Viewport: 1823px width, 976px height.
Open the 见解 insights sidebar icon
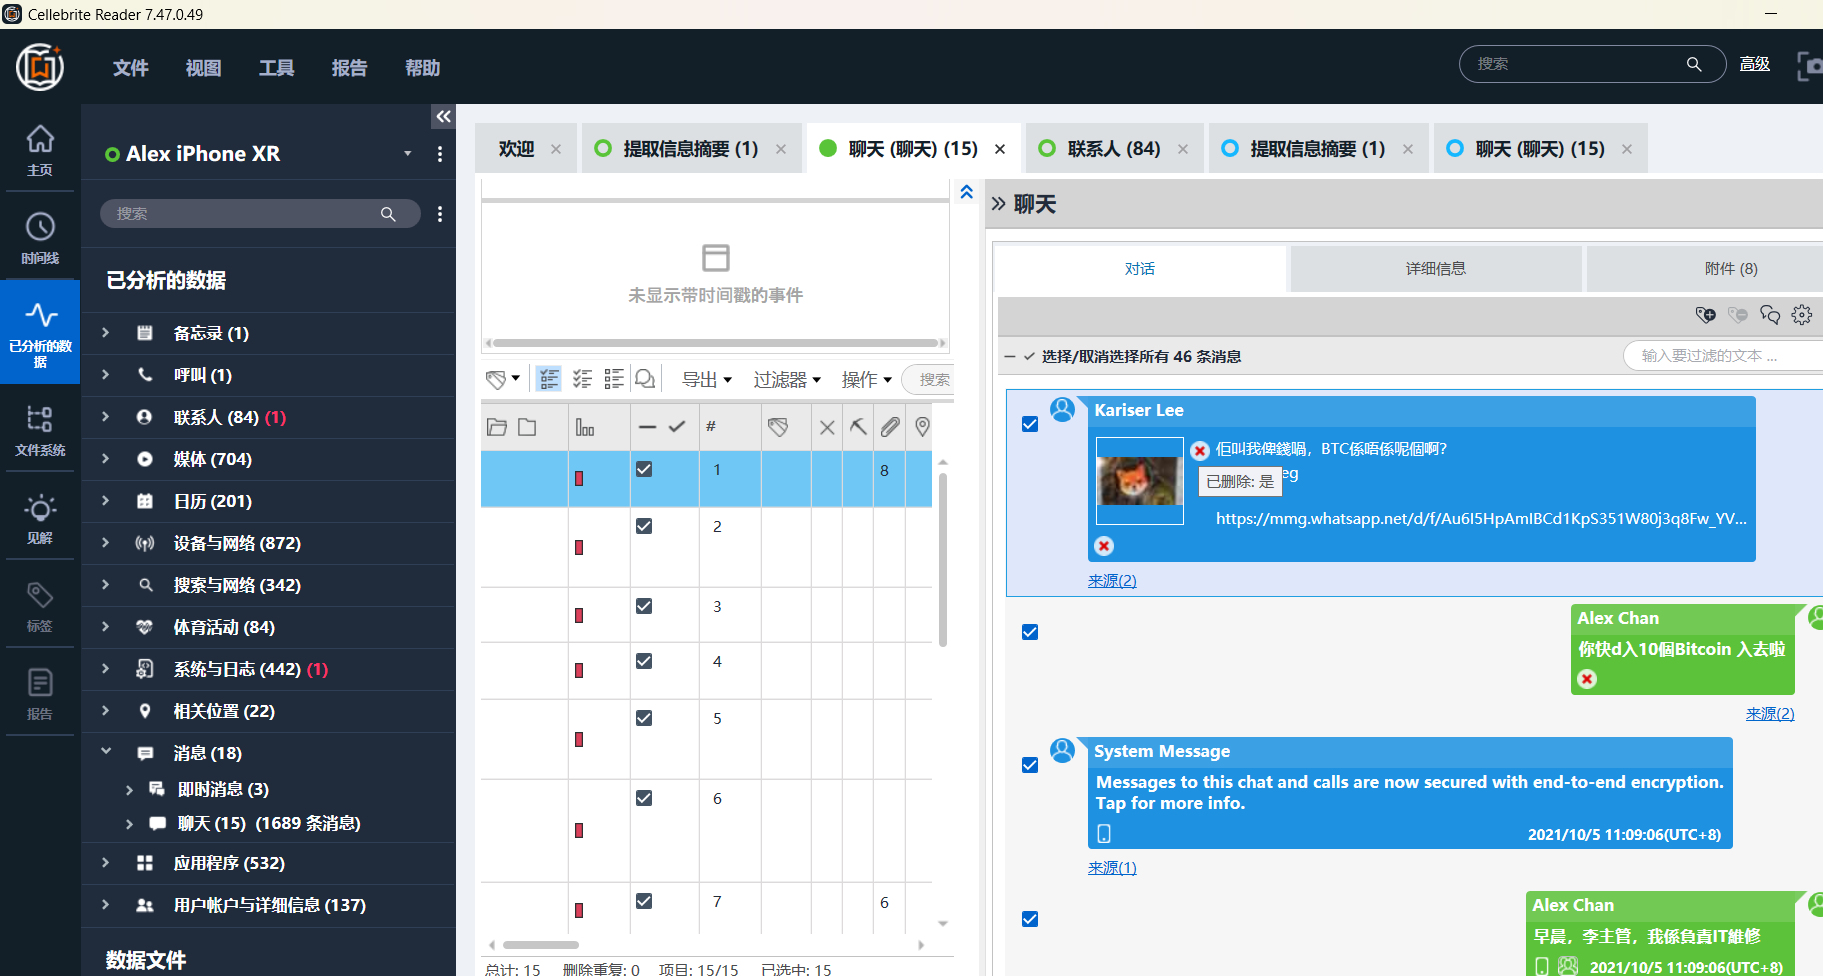click(40, 518)
